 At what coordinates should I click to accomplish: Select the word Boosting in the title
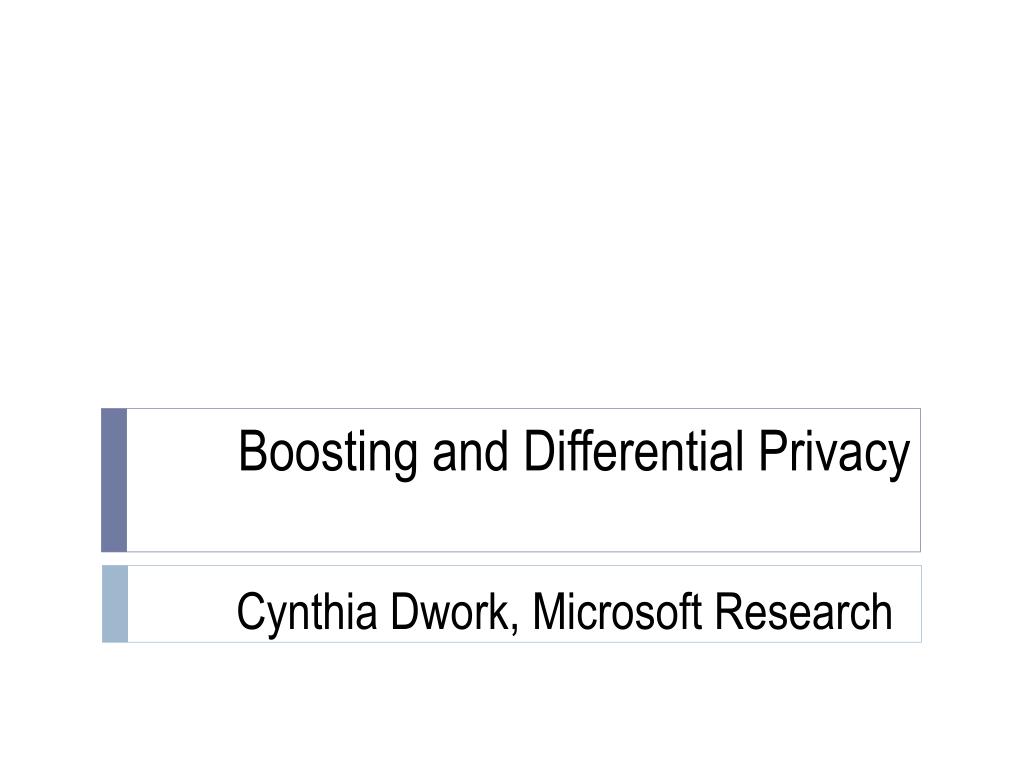click(x=328, y=453)
